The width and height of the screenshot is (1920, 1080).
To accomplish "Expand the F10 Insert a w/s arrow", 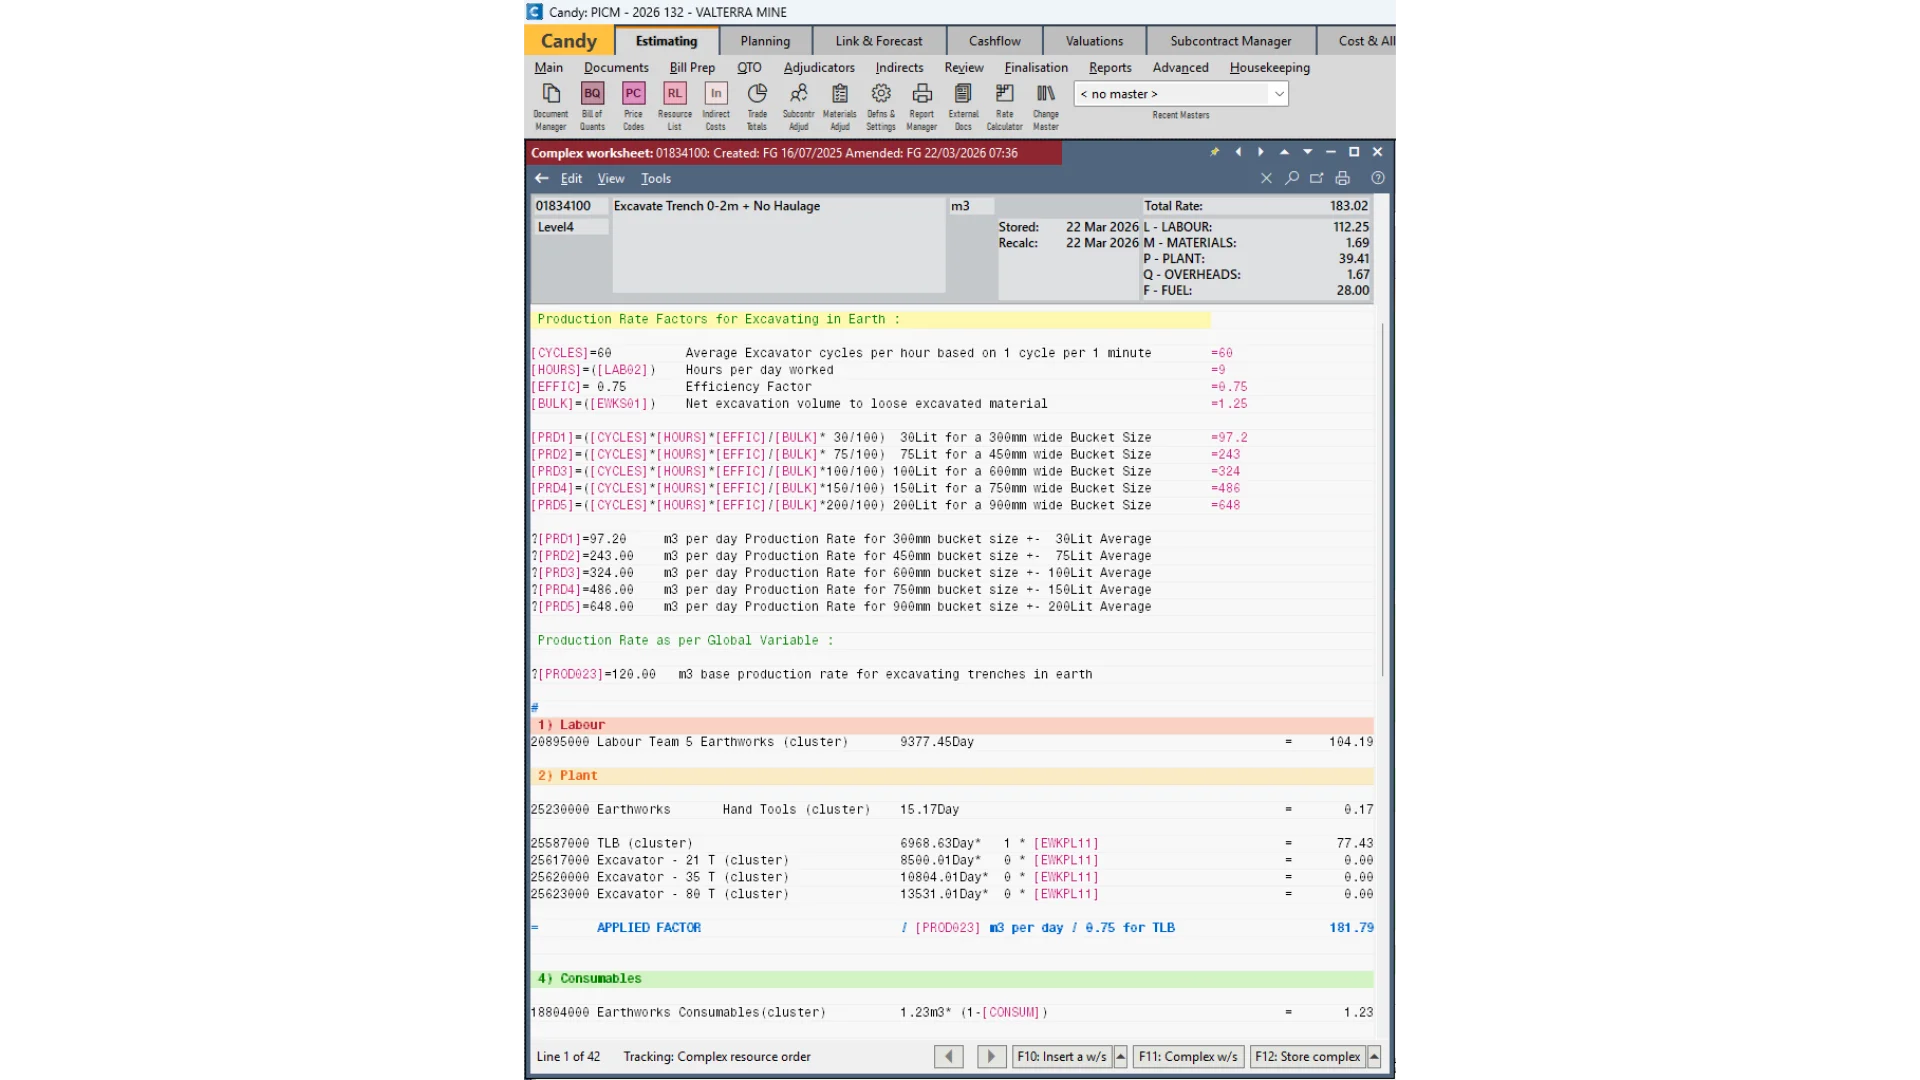I will coord(1121,1056).
